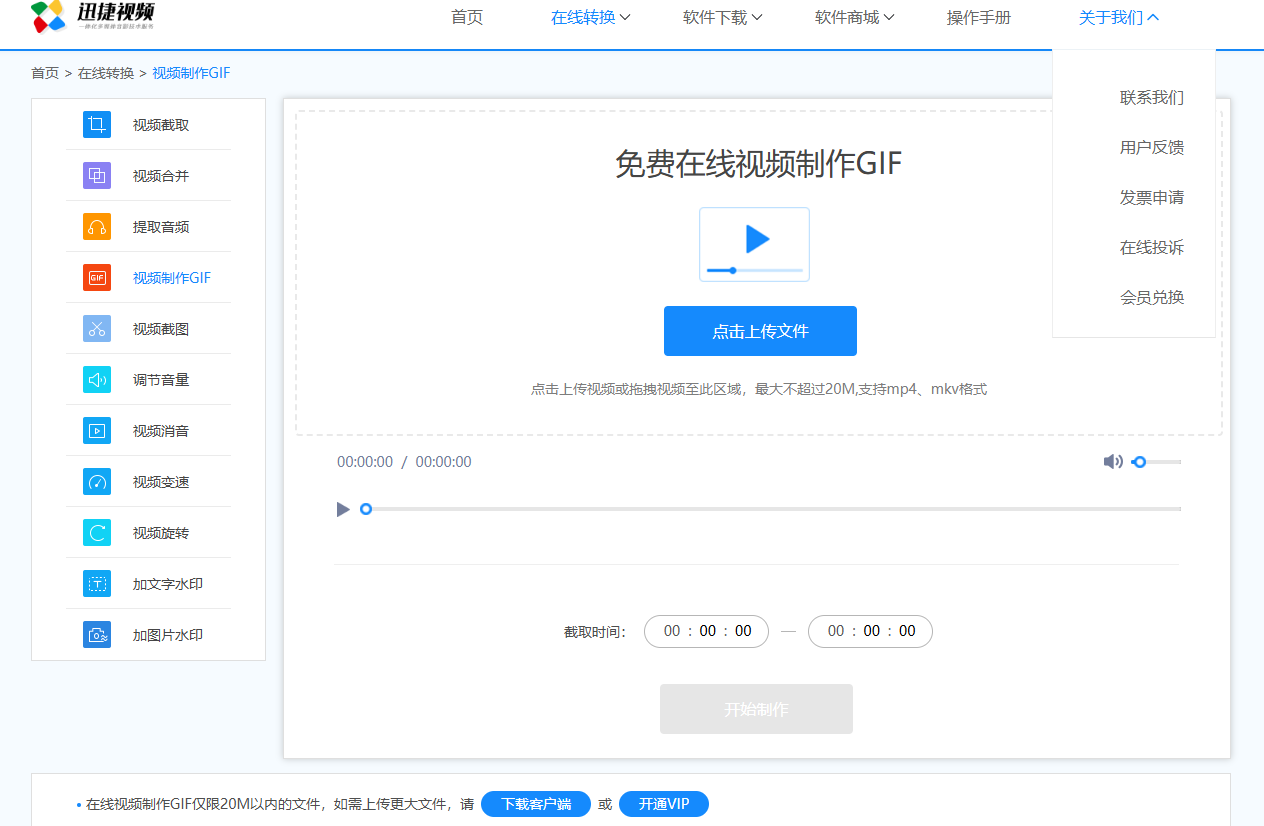Click the upload hint text about 20M limit
1264x826 pixels.
[x=759, y=389]
